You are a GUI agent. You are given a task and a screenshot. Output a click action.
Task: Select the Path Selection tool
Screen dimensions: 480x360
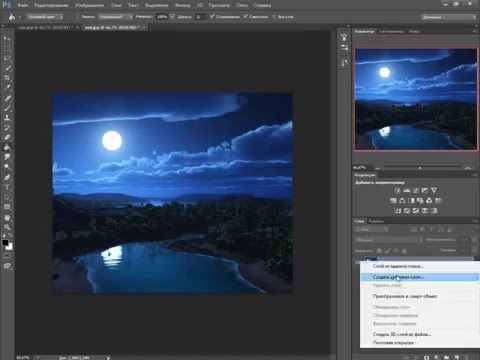coord(7,197)
